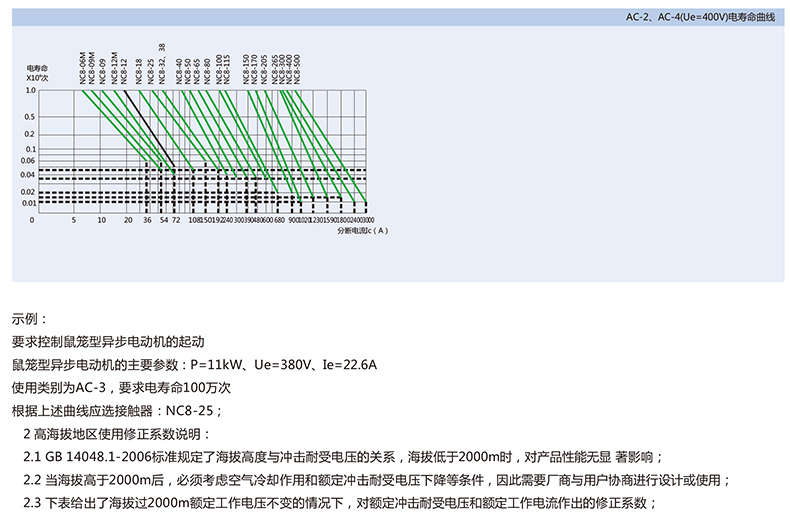Viewport: 790px width, 513px height.
Task: Select the 0.5 tick on the y-axis
Action: coord(30,117)
